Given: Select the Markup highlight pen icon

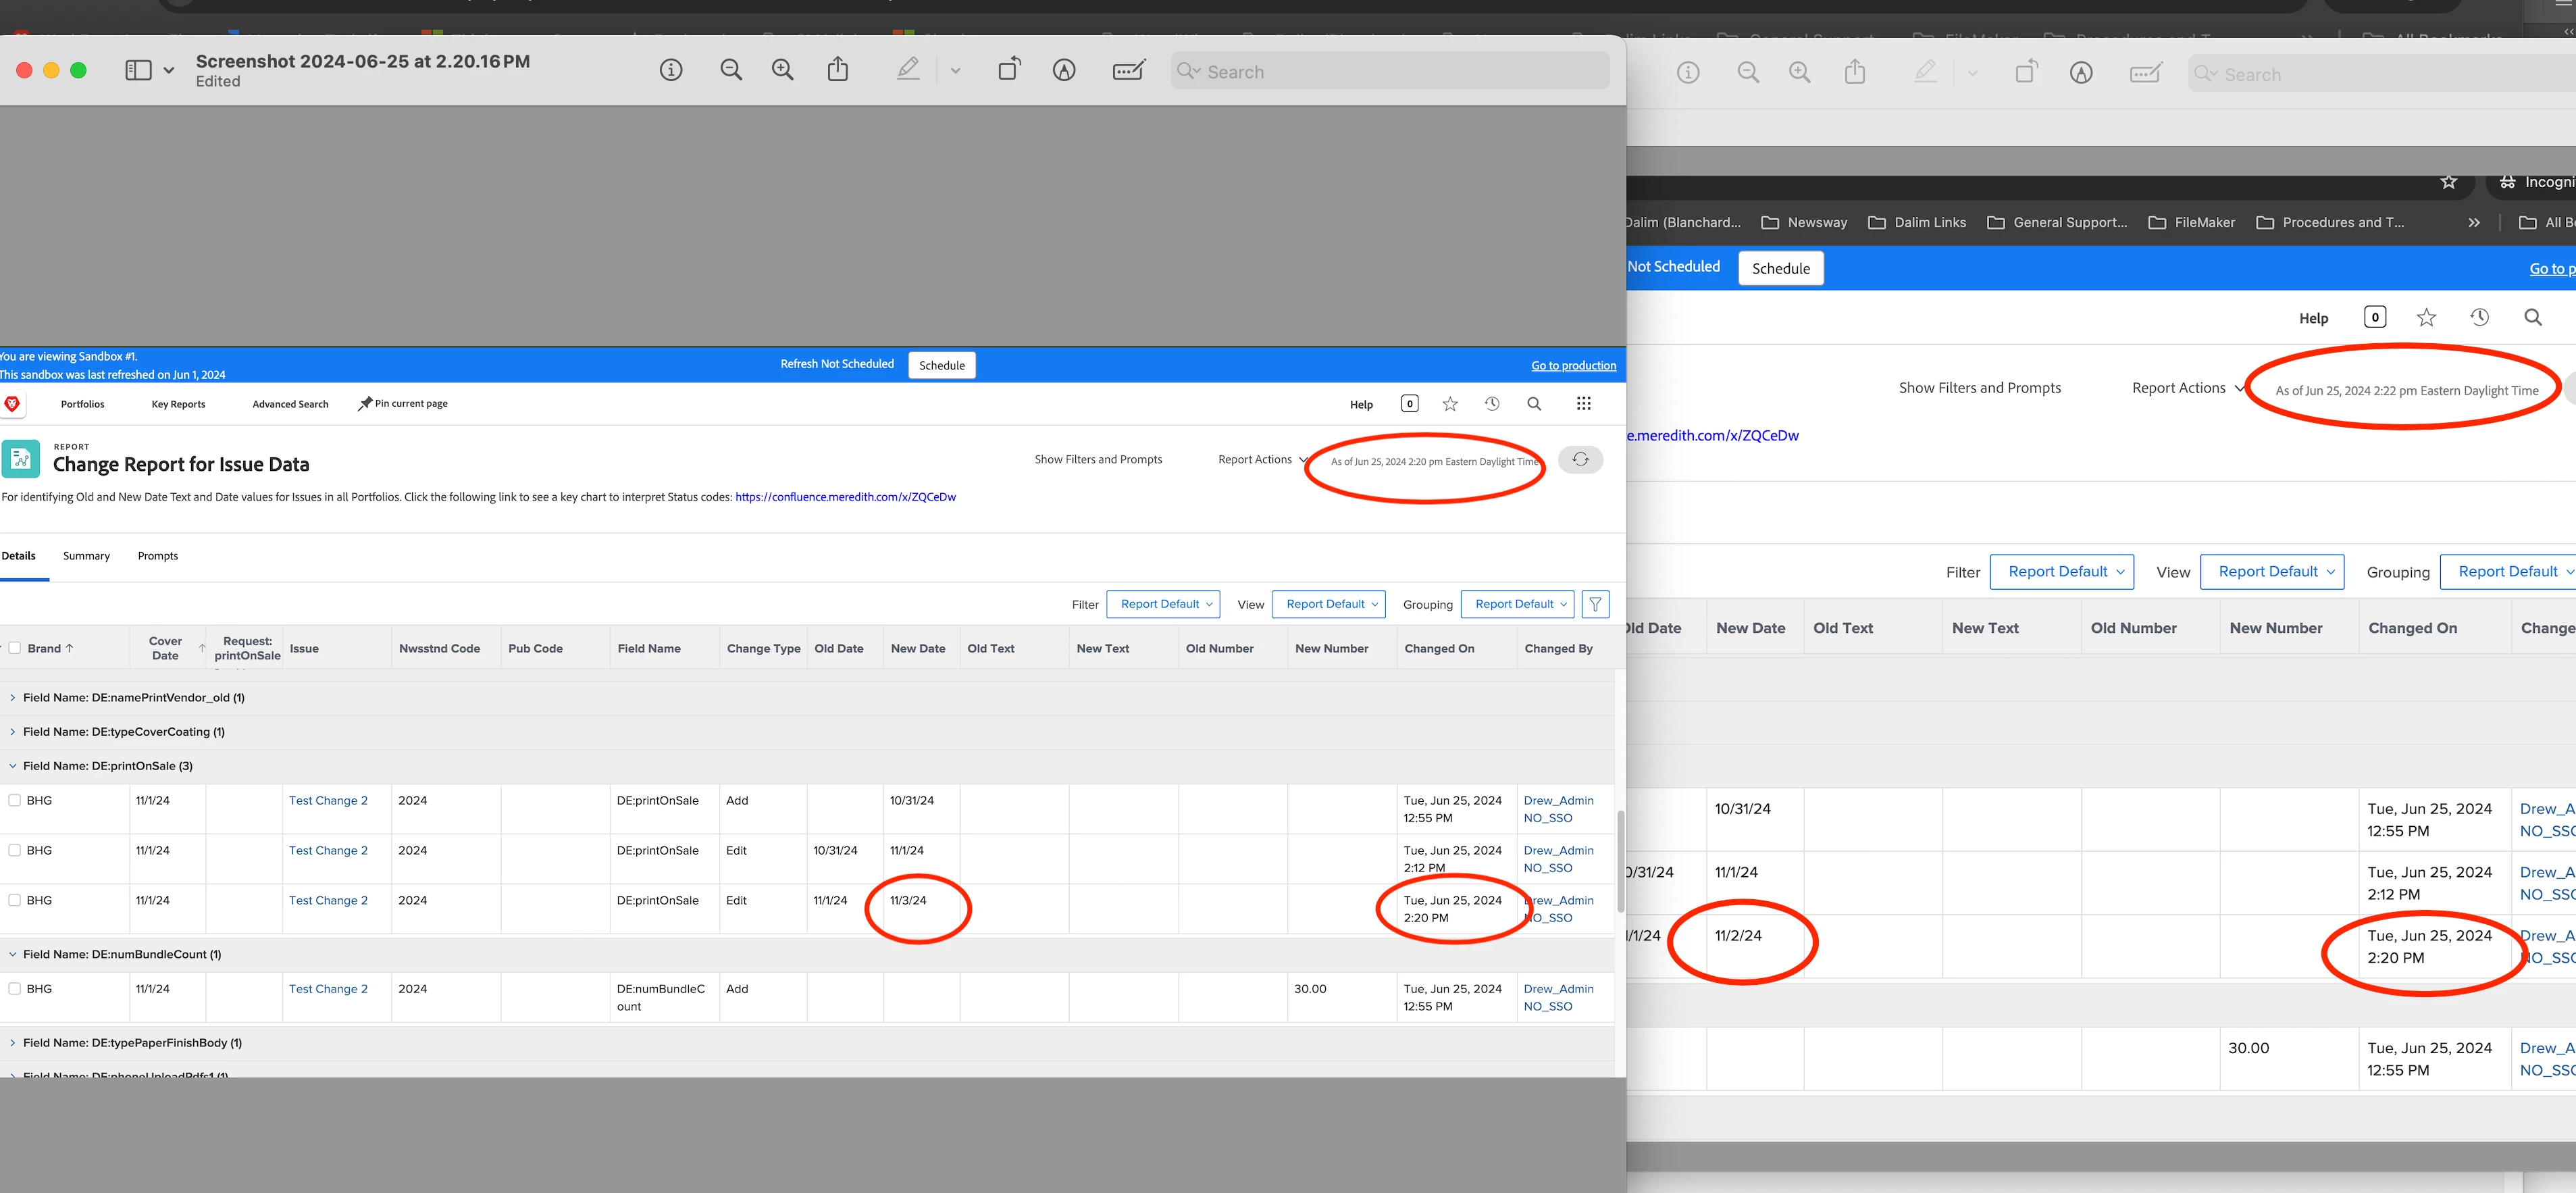Looking at the screenshot, I should pos(908,70).
